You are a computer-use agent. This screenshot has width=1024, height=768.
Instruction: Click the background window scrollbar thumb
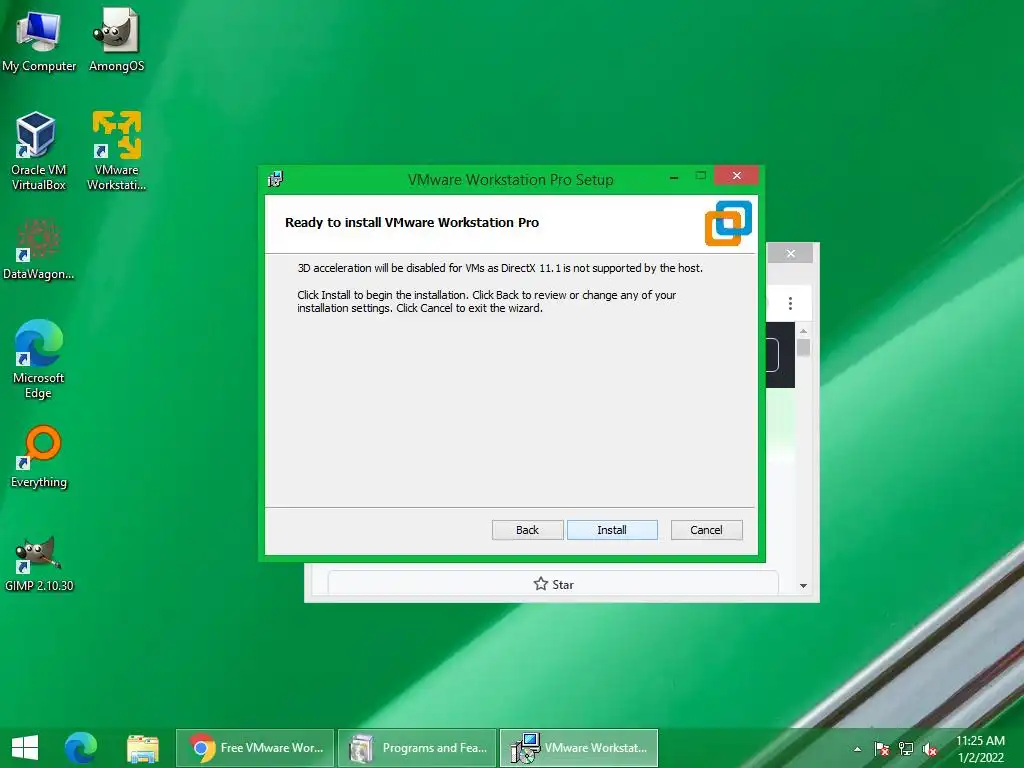[x=803, y=347]
